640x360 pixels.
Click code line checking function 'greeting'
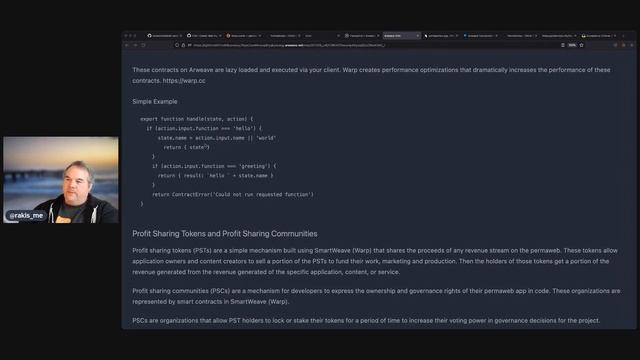(214, 166)
